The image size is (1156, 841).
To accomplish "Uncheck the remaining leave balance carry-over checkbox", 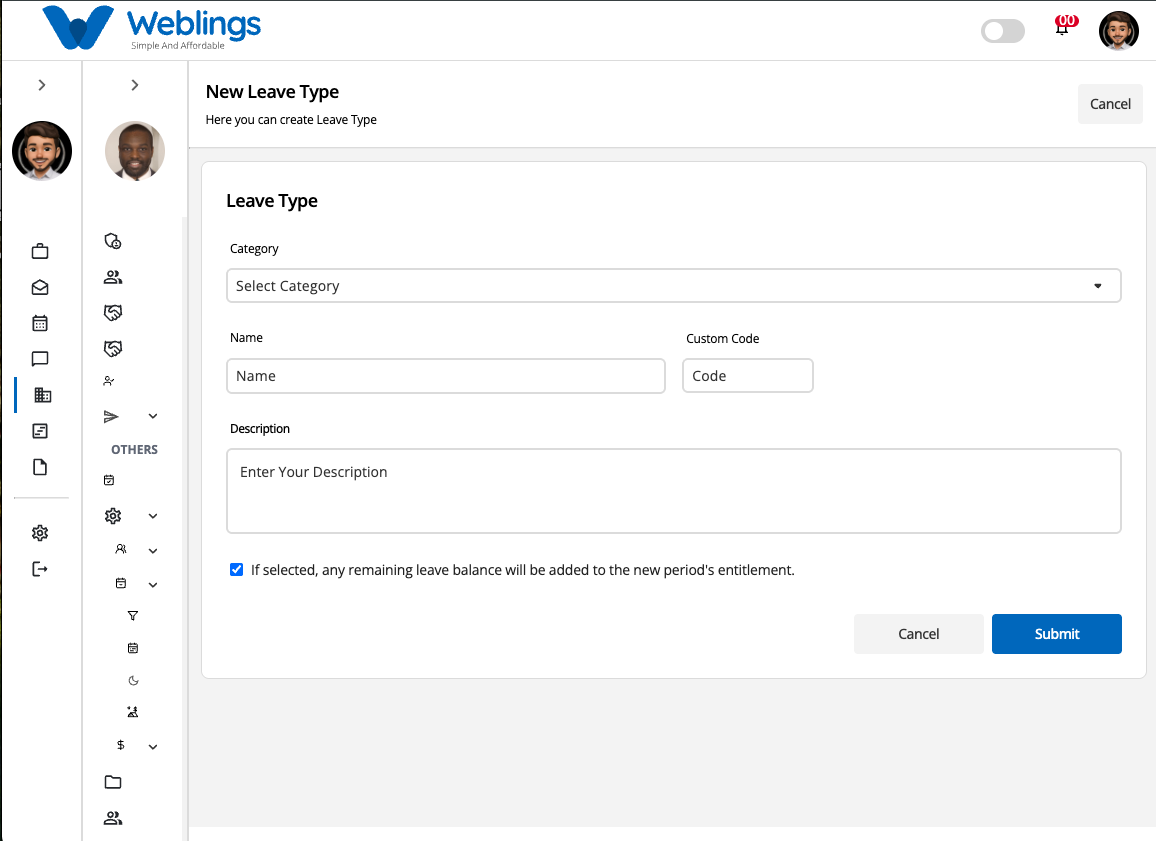I will click(x=237, y=570).
